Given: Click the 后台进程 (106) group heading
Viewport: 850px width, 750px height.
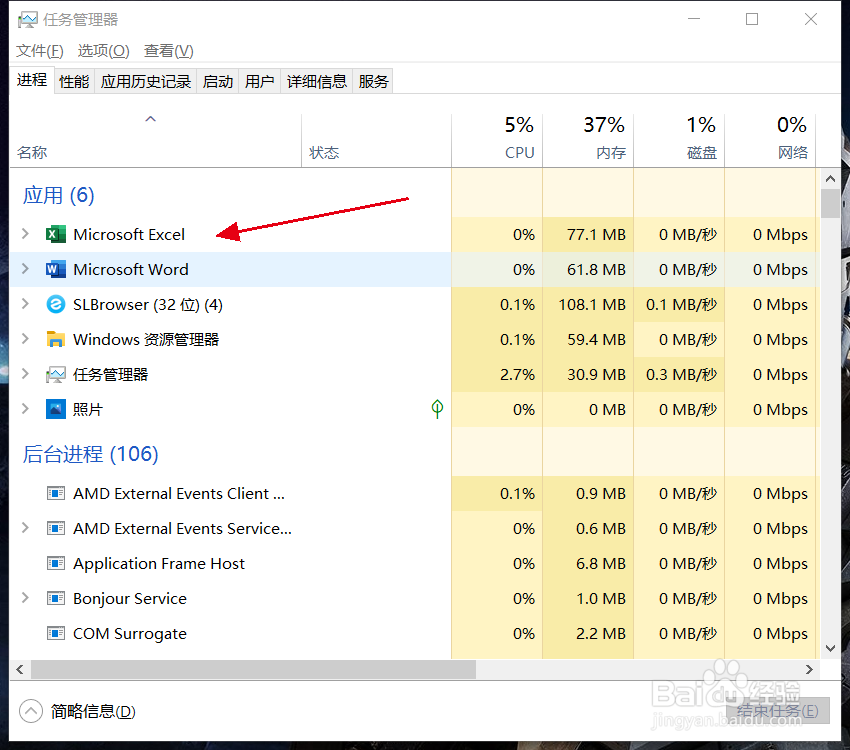Looking at the screenshot, I should [91, 454].
